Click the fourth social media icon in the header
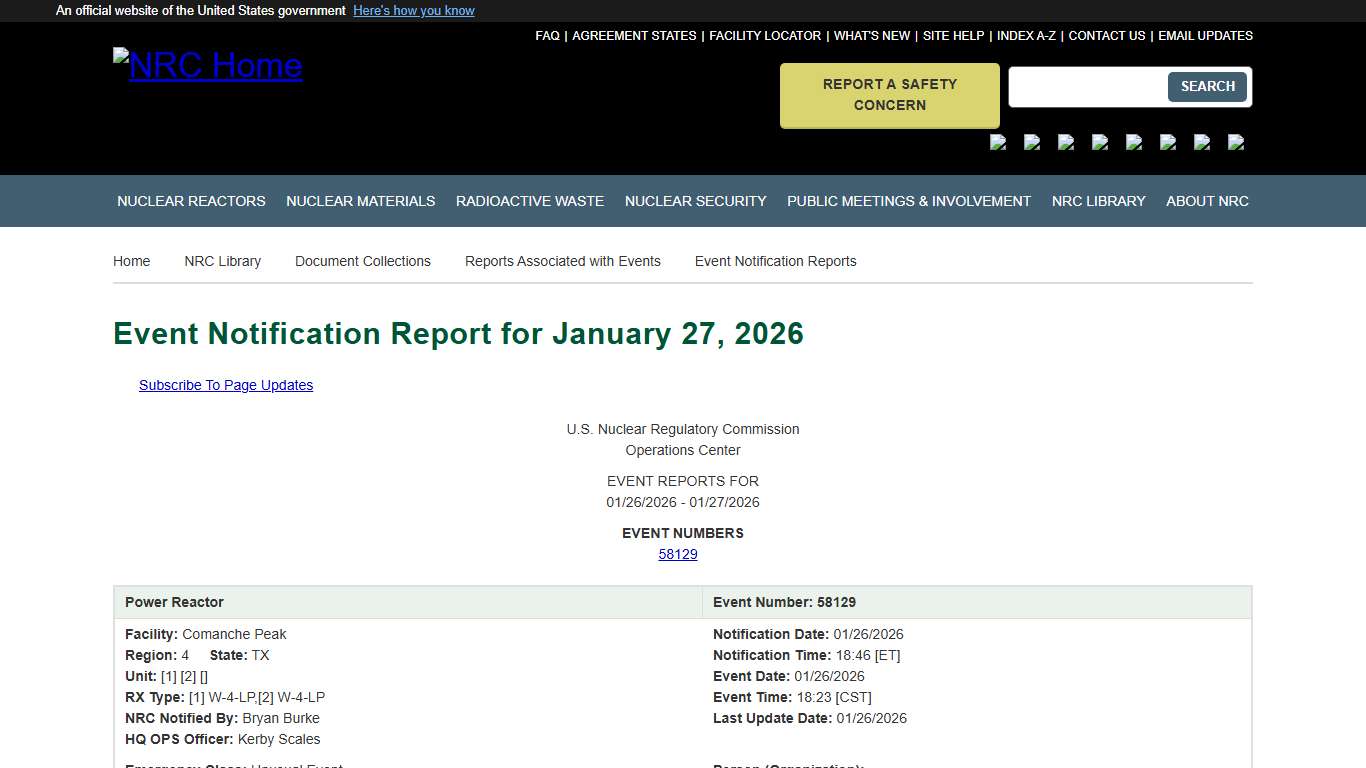This screenshot has width=1366, height=768. [x=1100, y=142]
